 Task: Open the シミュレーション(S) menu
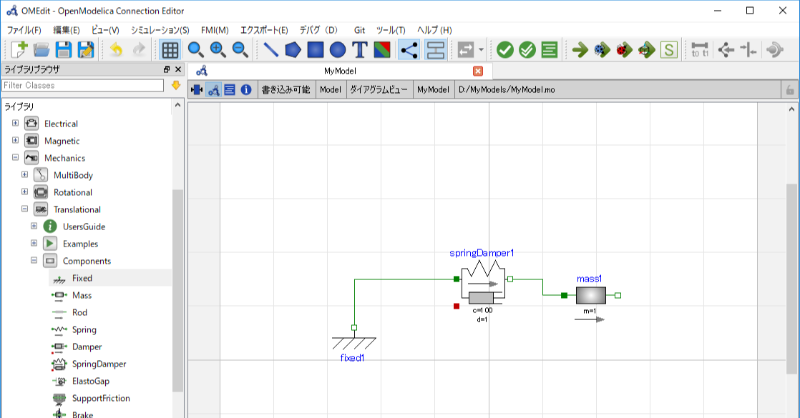pyautogui.click(x=160, y=30)
